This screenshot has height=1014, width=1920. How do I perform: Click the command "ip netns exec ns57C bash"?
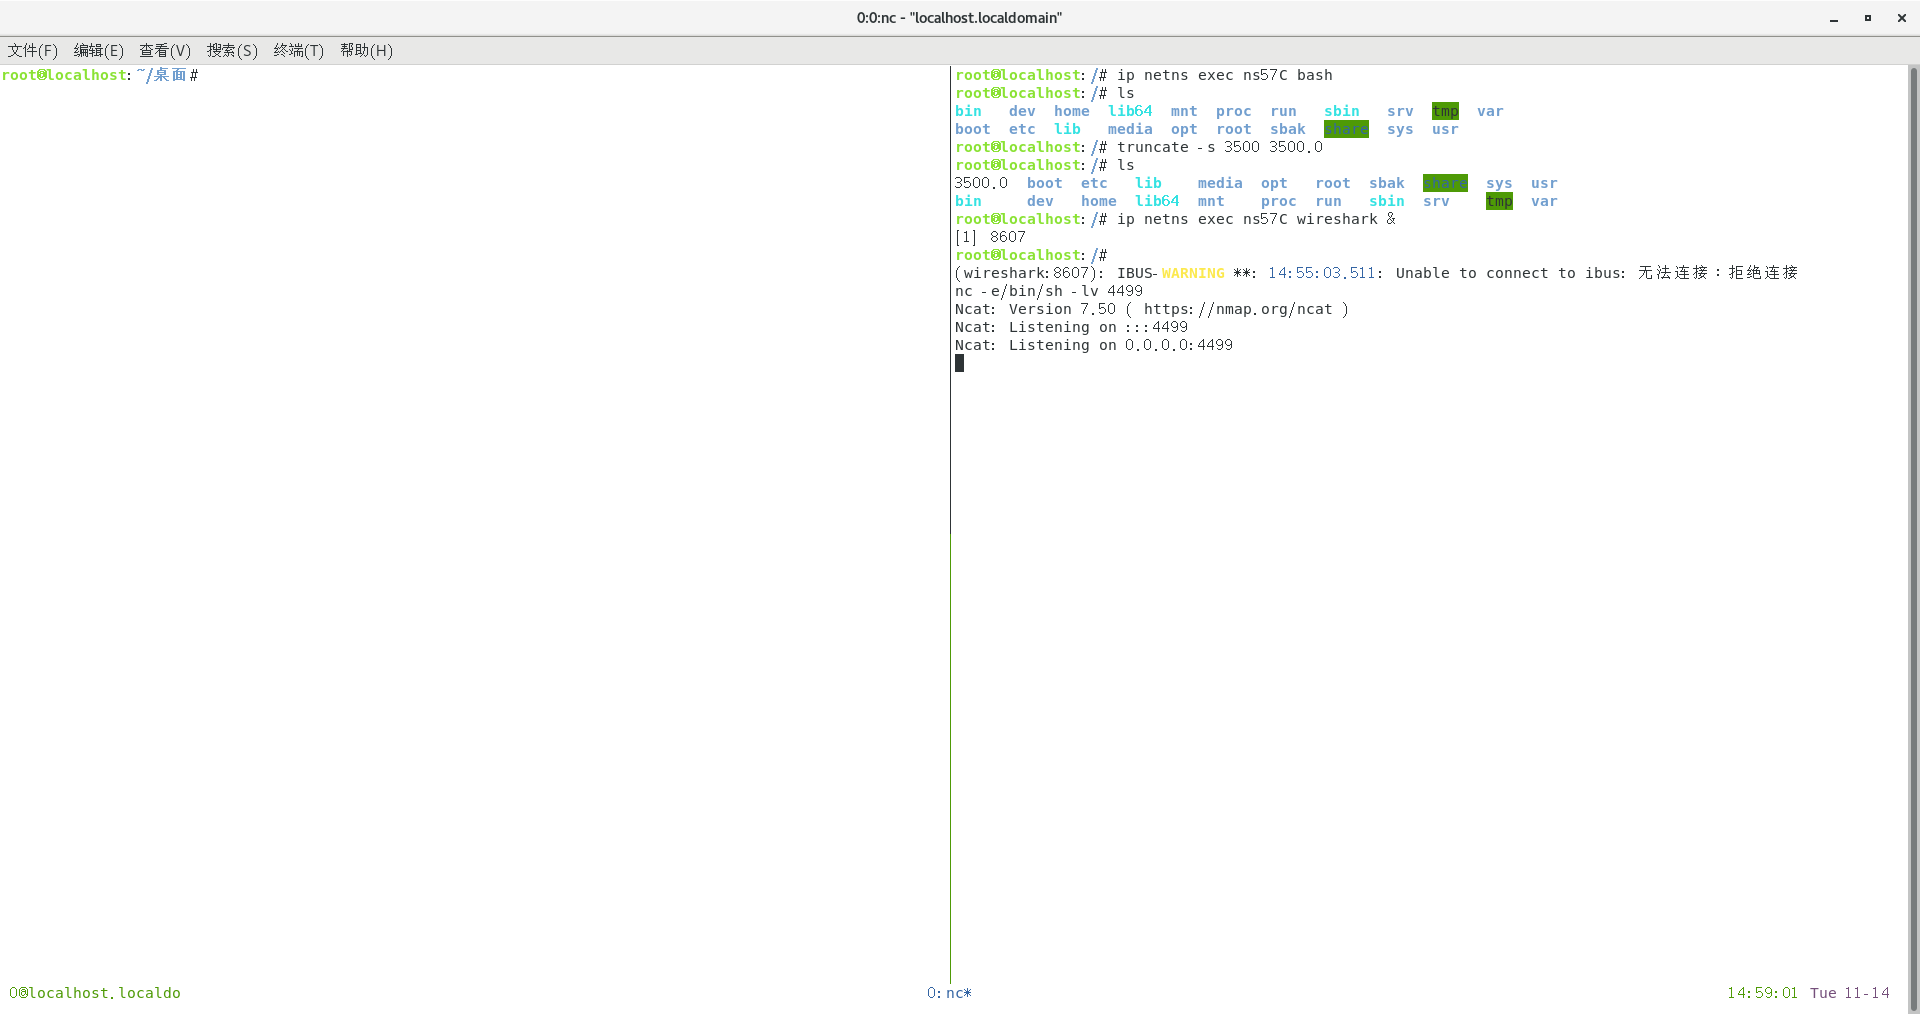tap(1225, 75)
